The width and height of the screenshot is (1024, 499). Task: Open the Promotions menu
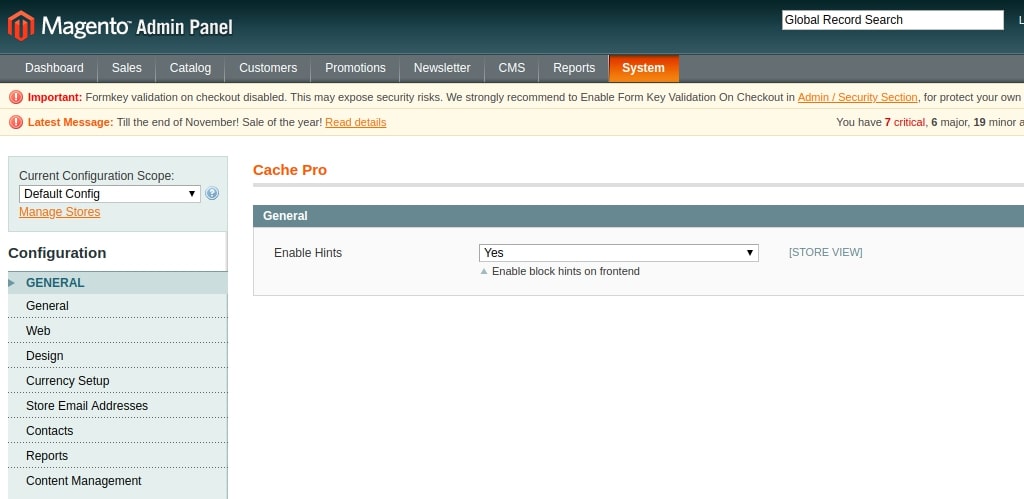pyautogui.click(x=355, y=68)
